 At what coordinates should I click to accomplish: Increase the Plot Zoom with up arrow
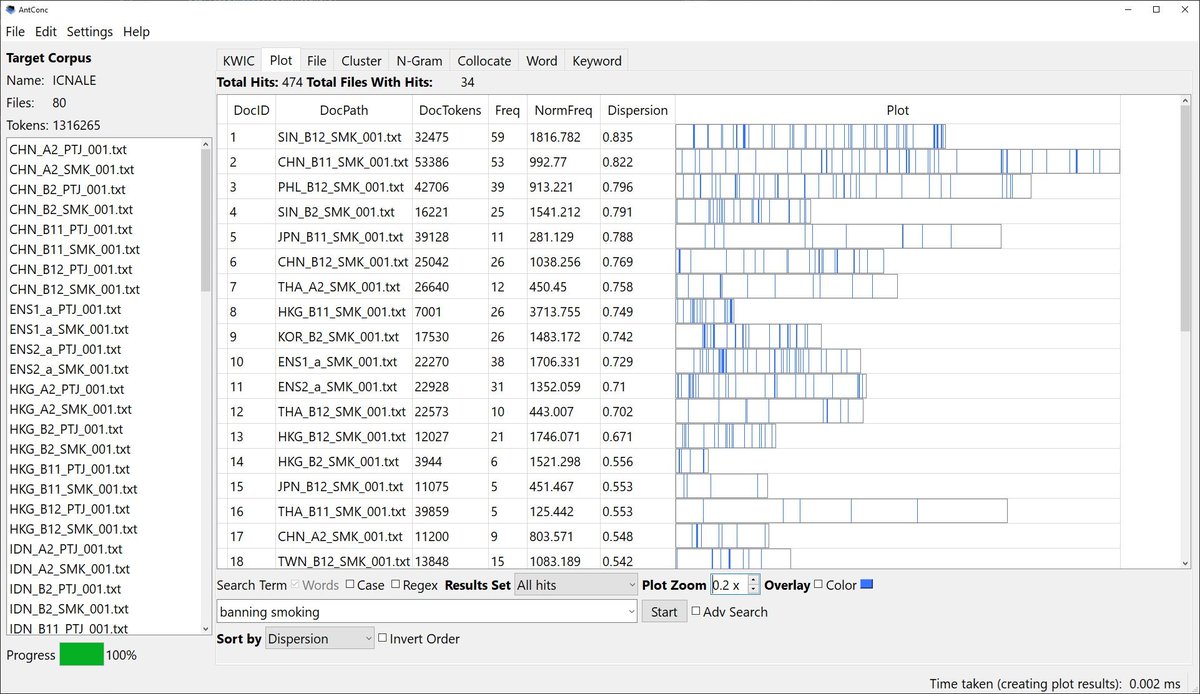pos(754,580)
